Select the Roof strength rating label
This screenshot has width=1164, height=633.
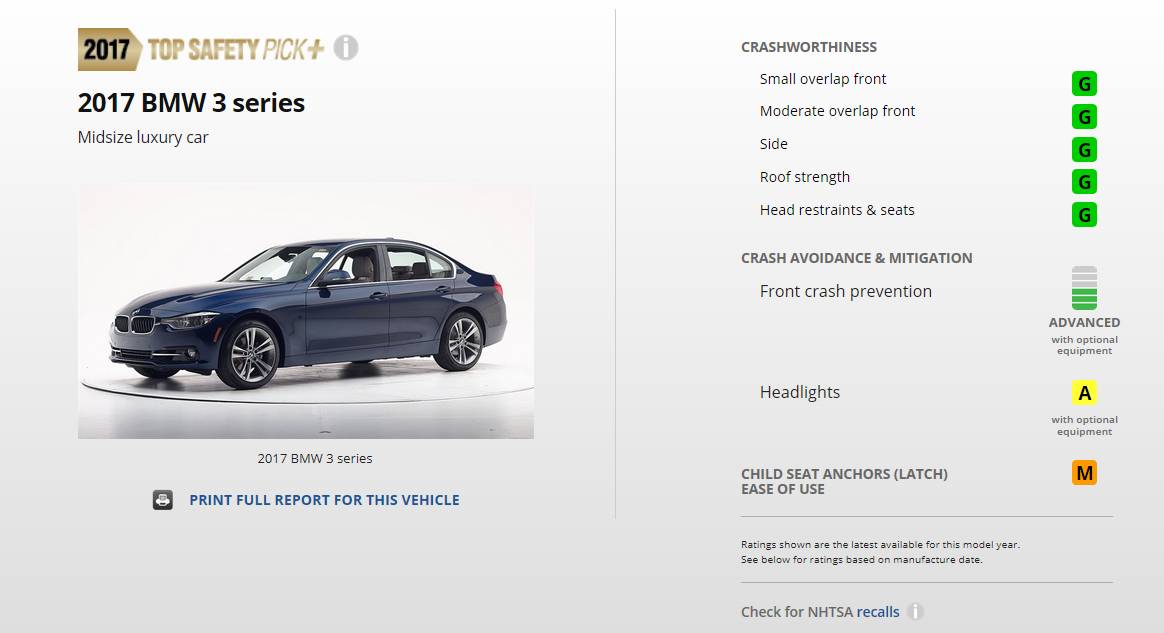click(805, 177)
